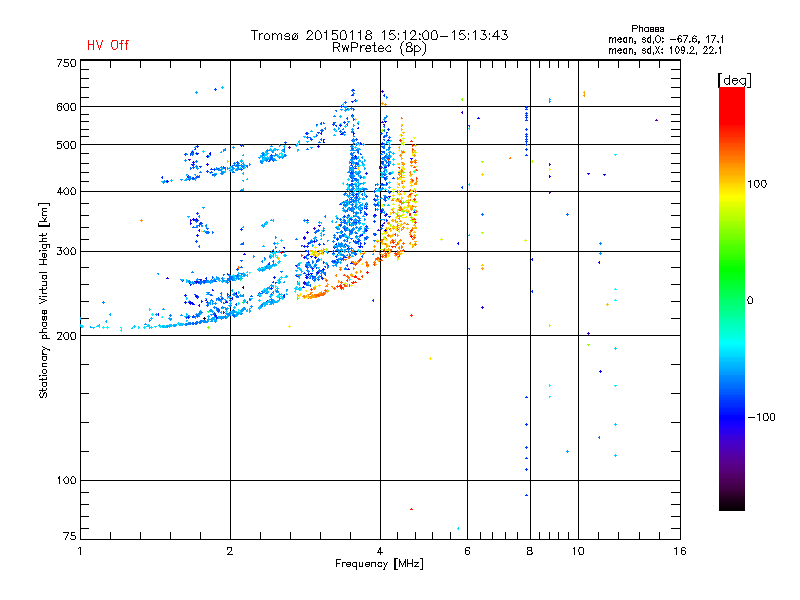The image size is (800, 600).
Task: Click the 'Phases' header text
Action: (647, 29)
